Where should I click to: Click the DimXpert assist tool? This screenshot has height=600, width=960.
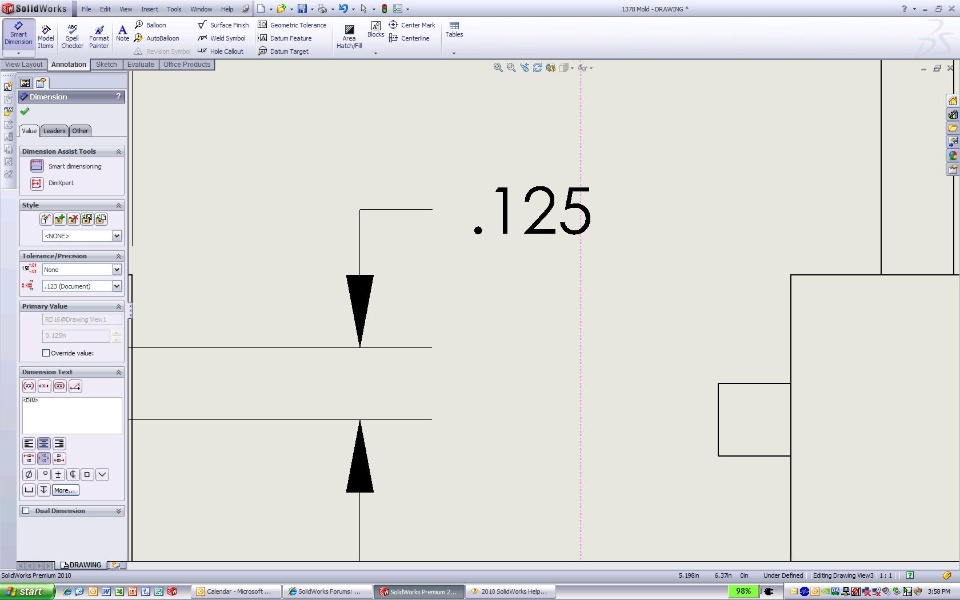(x=52, y=182)
